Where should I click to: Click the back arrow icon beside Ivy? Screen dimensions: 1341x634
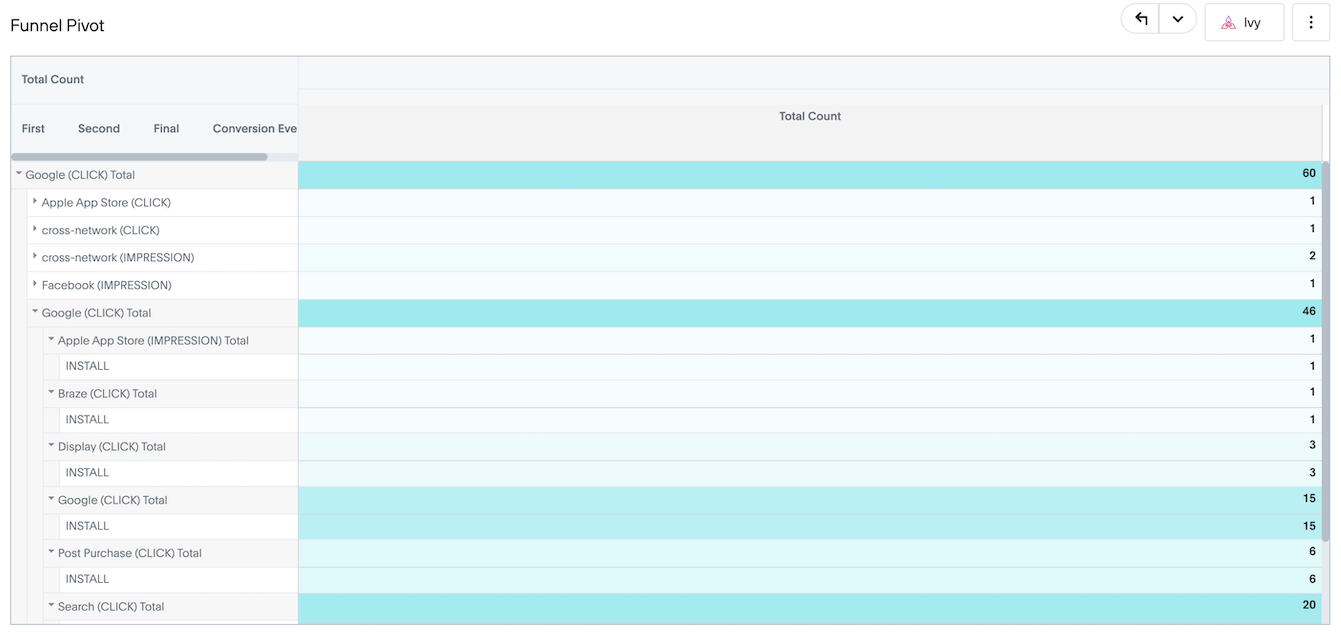(x=1141, y=19)
